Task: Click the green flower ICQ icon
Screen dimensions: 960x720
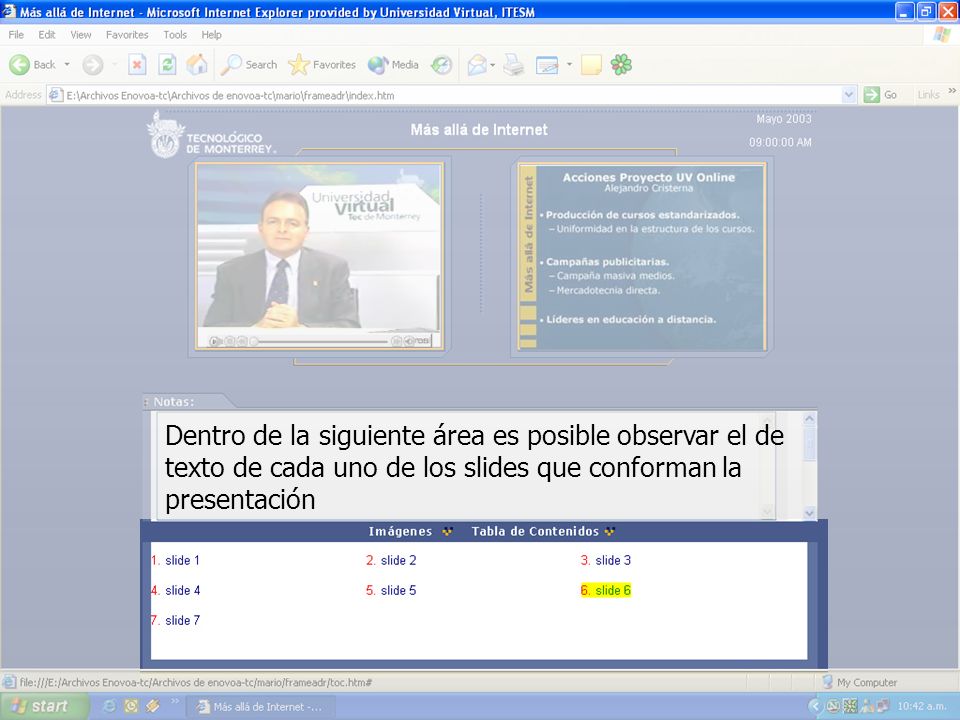Action: pos(621,64)
